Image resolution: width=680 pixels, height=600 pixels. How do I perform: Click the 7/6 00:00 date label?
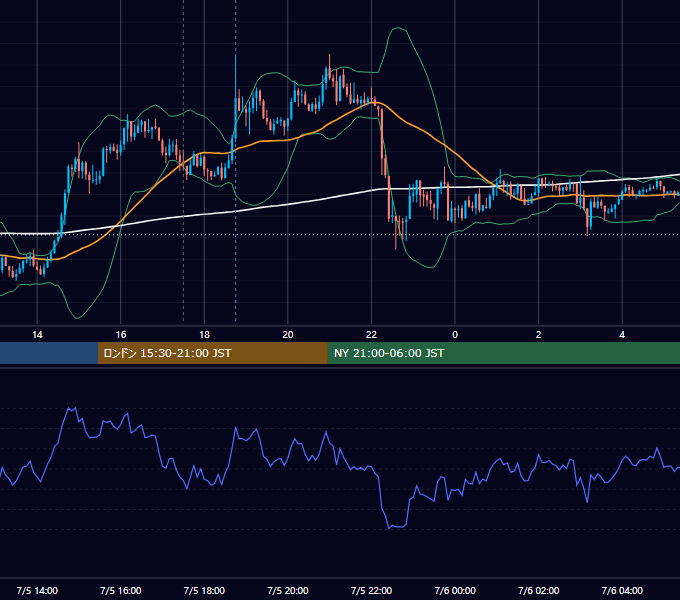point(455,590)
